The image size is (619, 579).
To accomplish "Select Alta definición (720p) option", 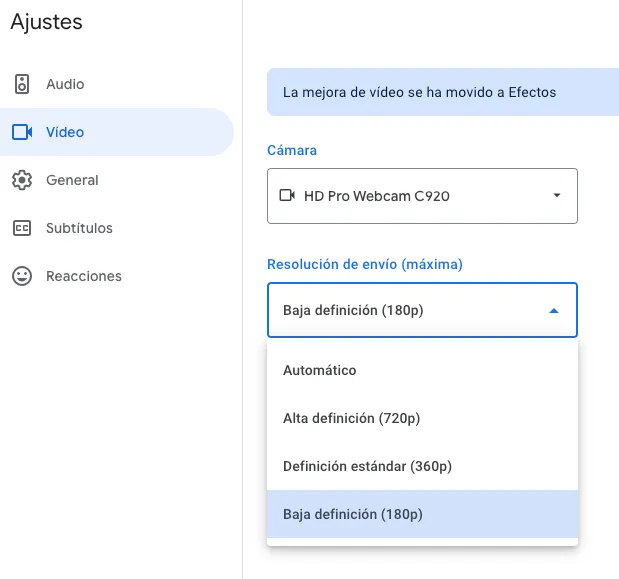I will coord(351,418).
